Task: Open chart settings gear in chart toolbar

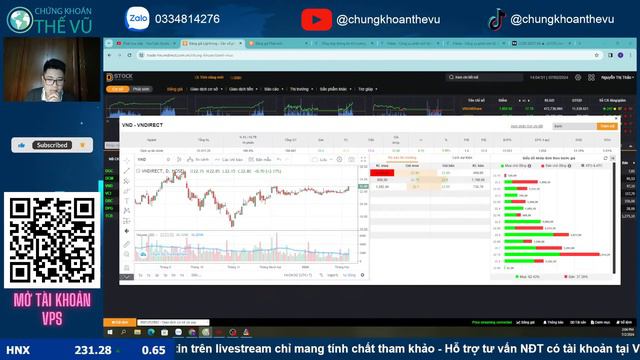Action: pyautogui.click(x=340, y=160)
